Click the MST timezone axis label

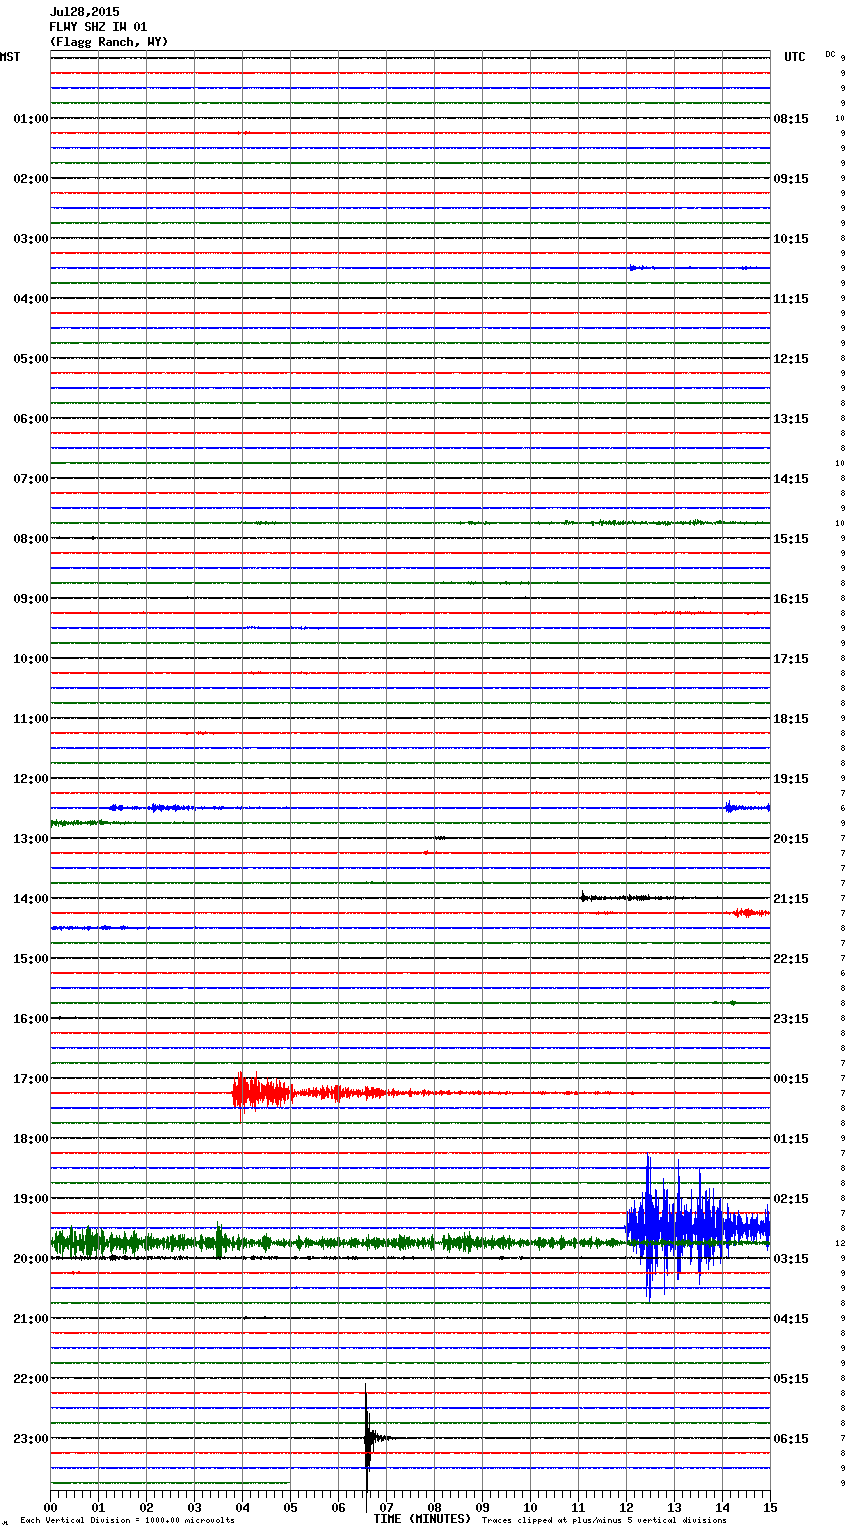point(10,57)
